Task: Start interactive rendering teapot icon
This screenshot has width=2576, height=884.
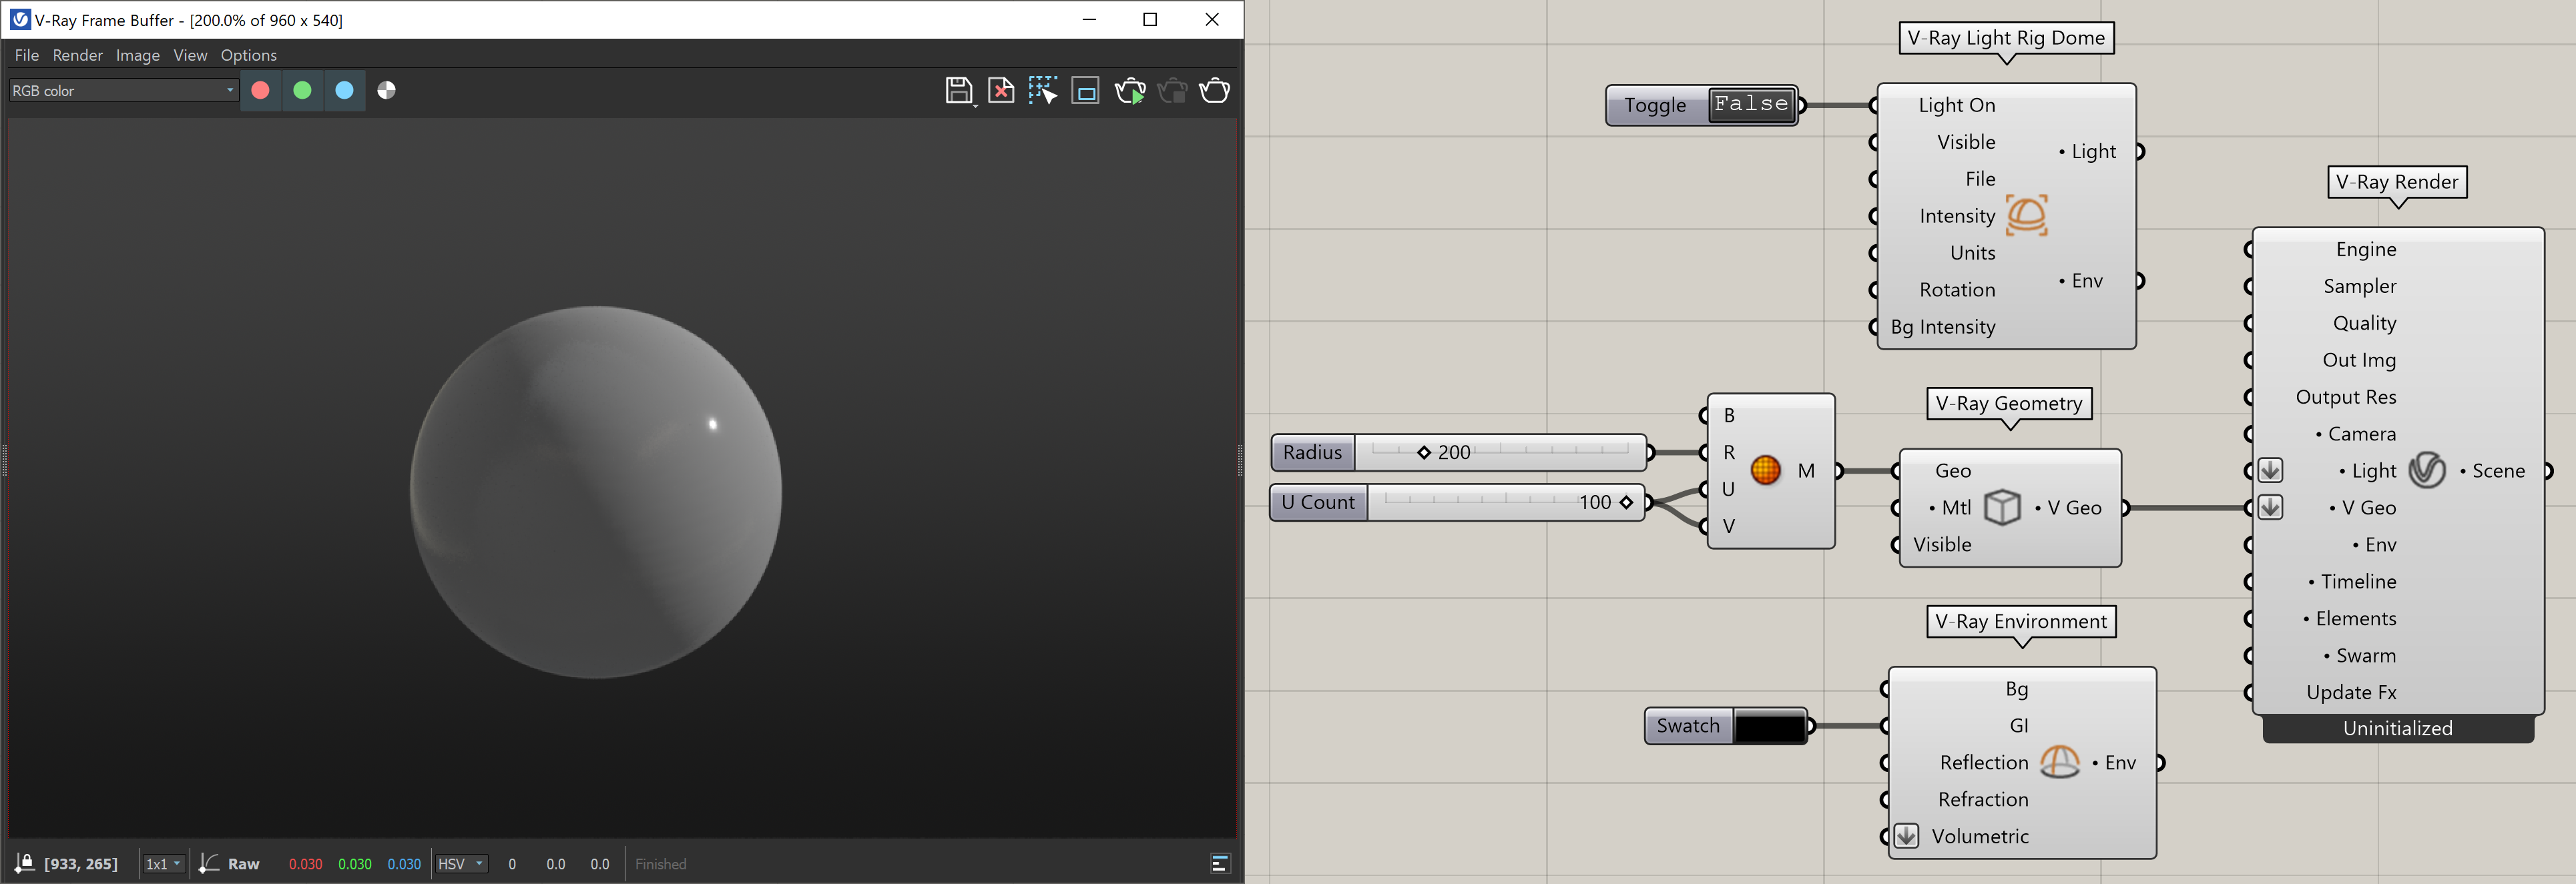Action: coord(1130,91)
